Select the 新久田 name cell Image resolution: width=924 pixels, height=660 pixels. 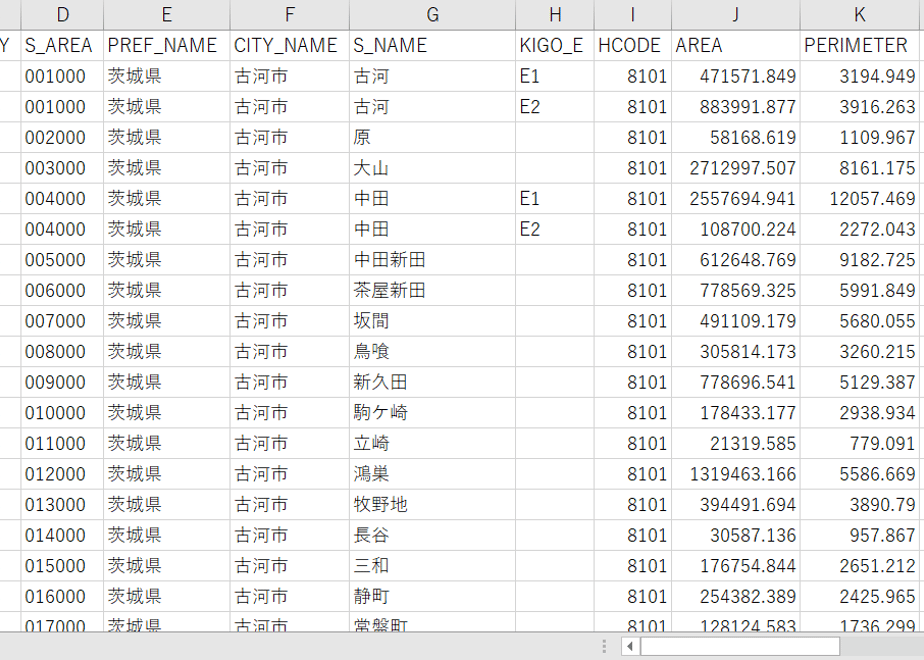pos(433,382)
